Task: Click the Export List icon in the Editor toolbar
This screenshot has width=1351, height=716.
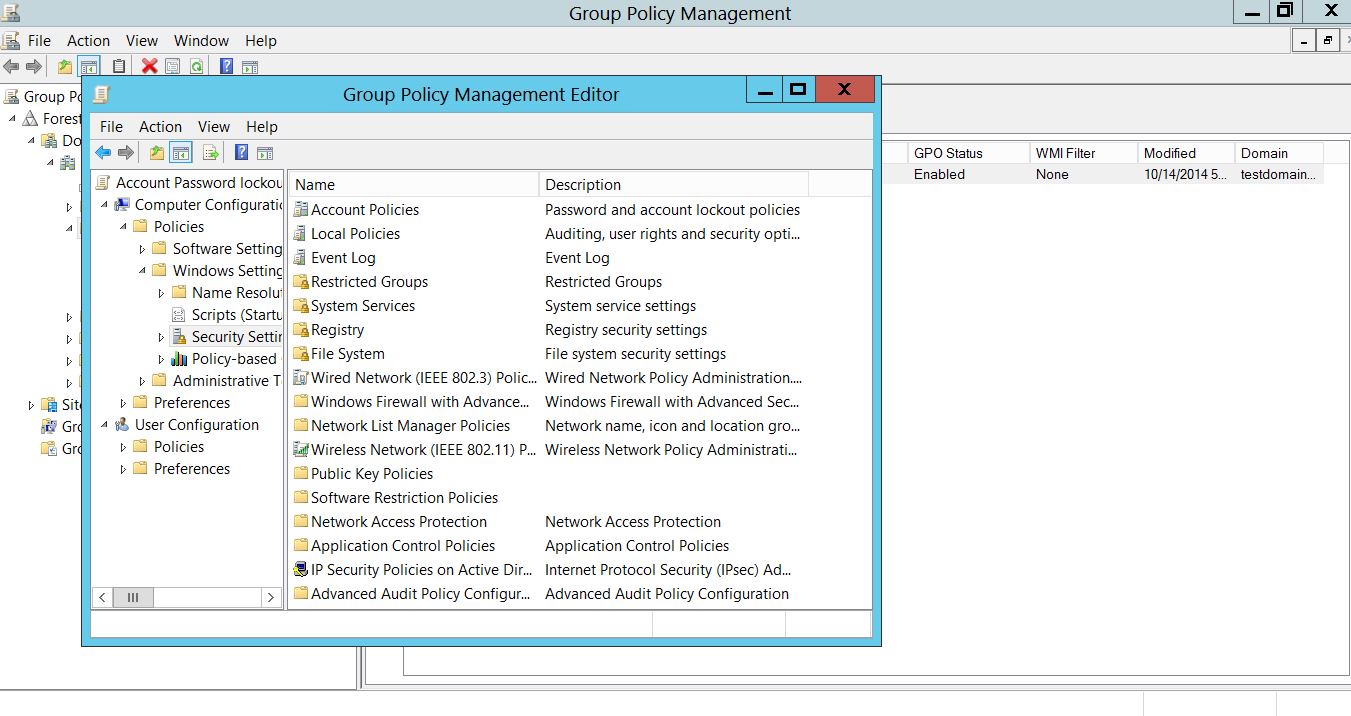Action: click(211, 153)
